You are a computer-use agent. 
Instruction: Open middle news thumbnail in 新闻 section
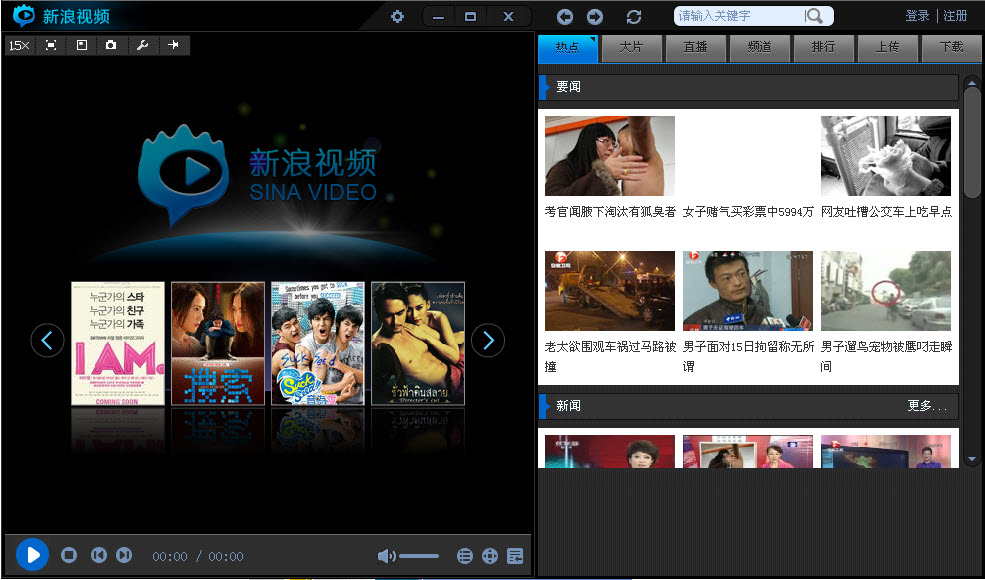(748, 451)
